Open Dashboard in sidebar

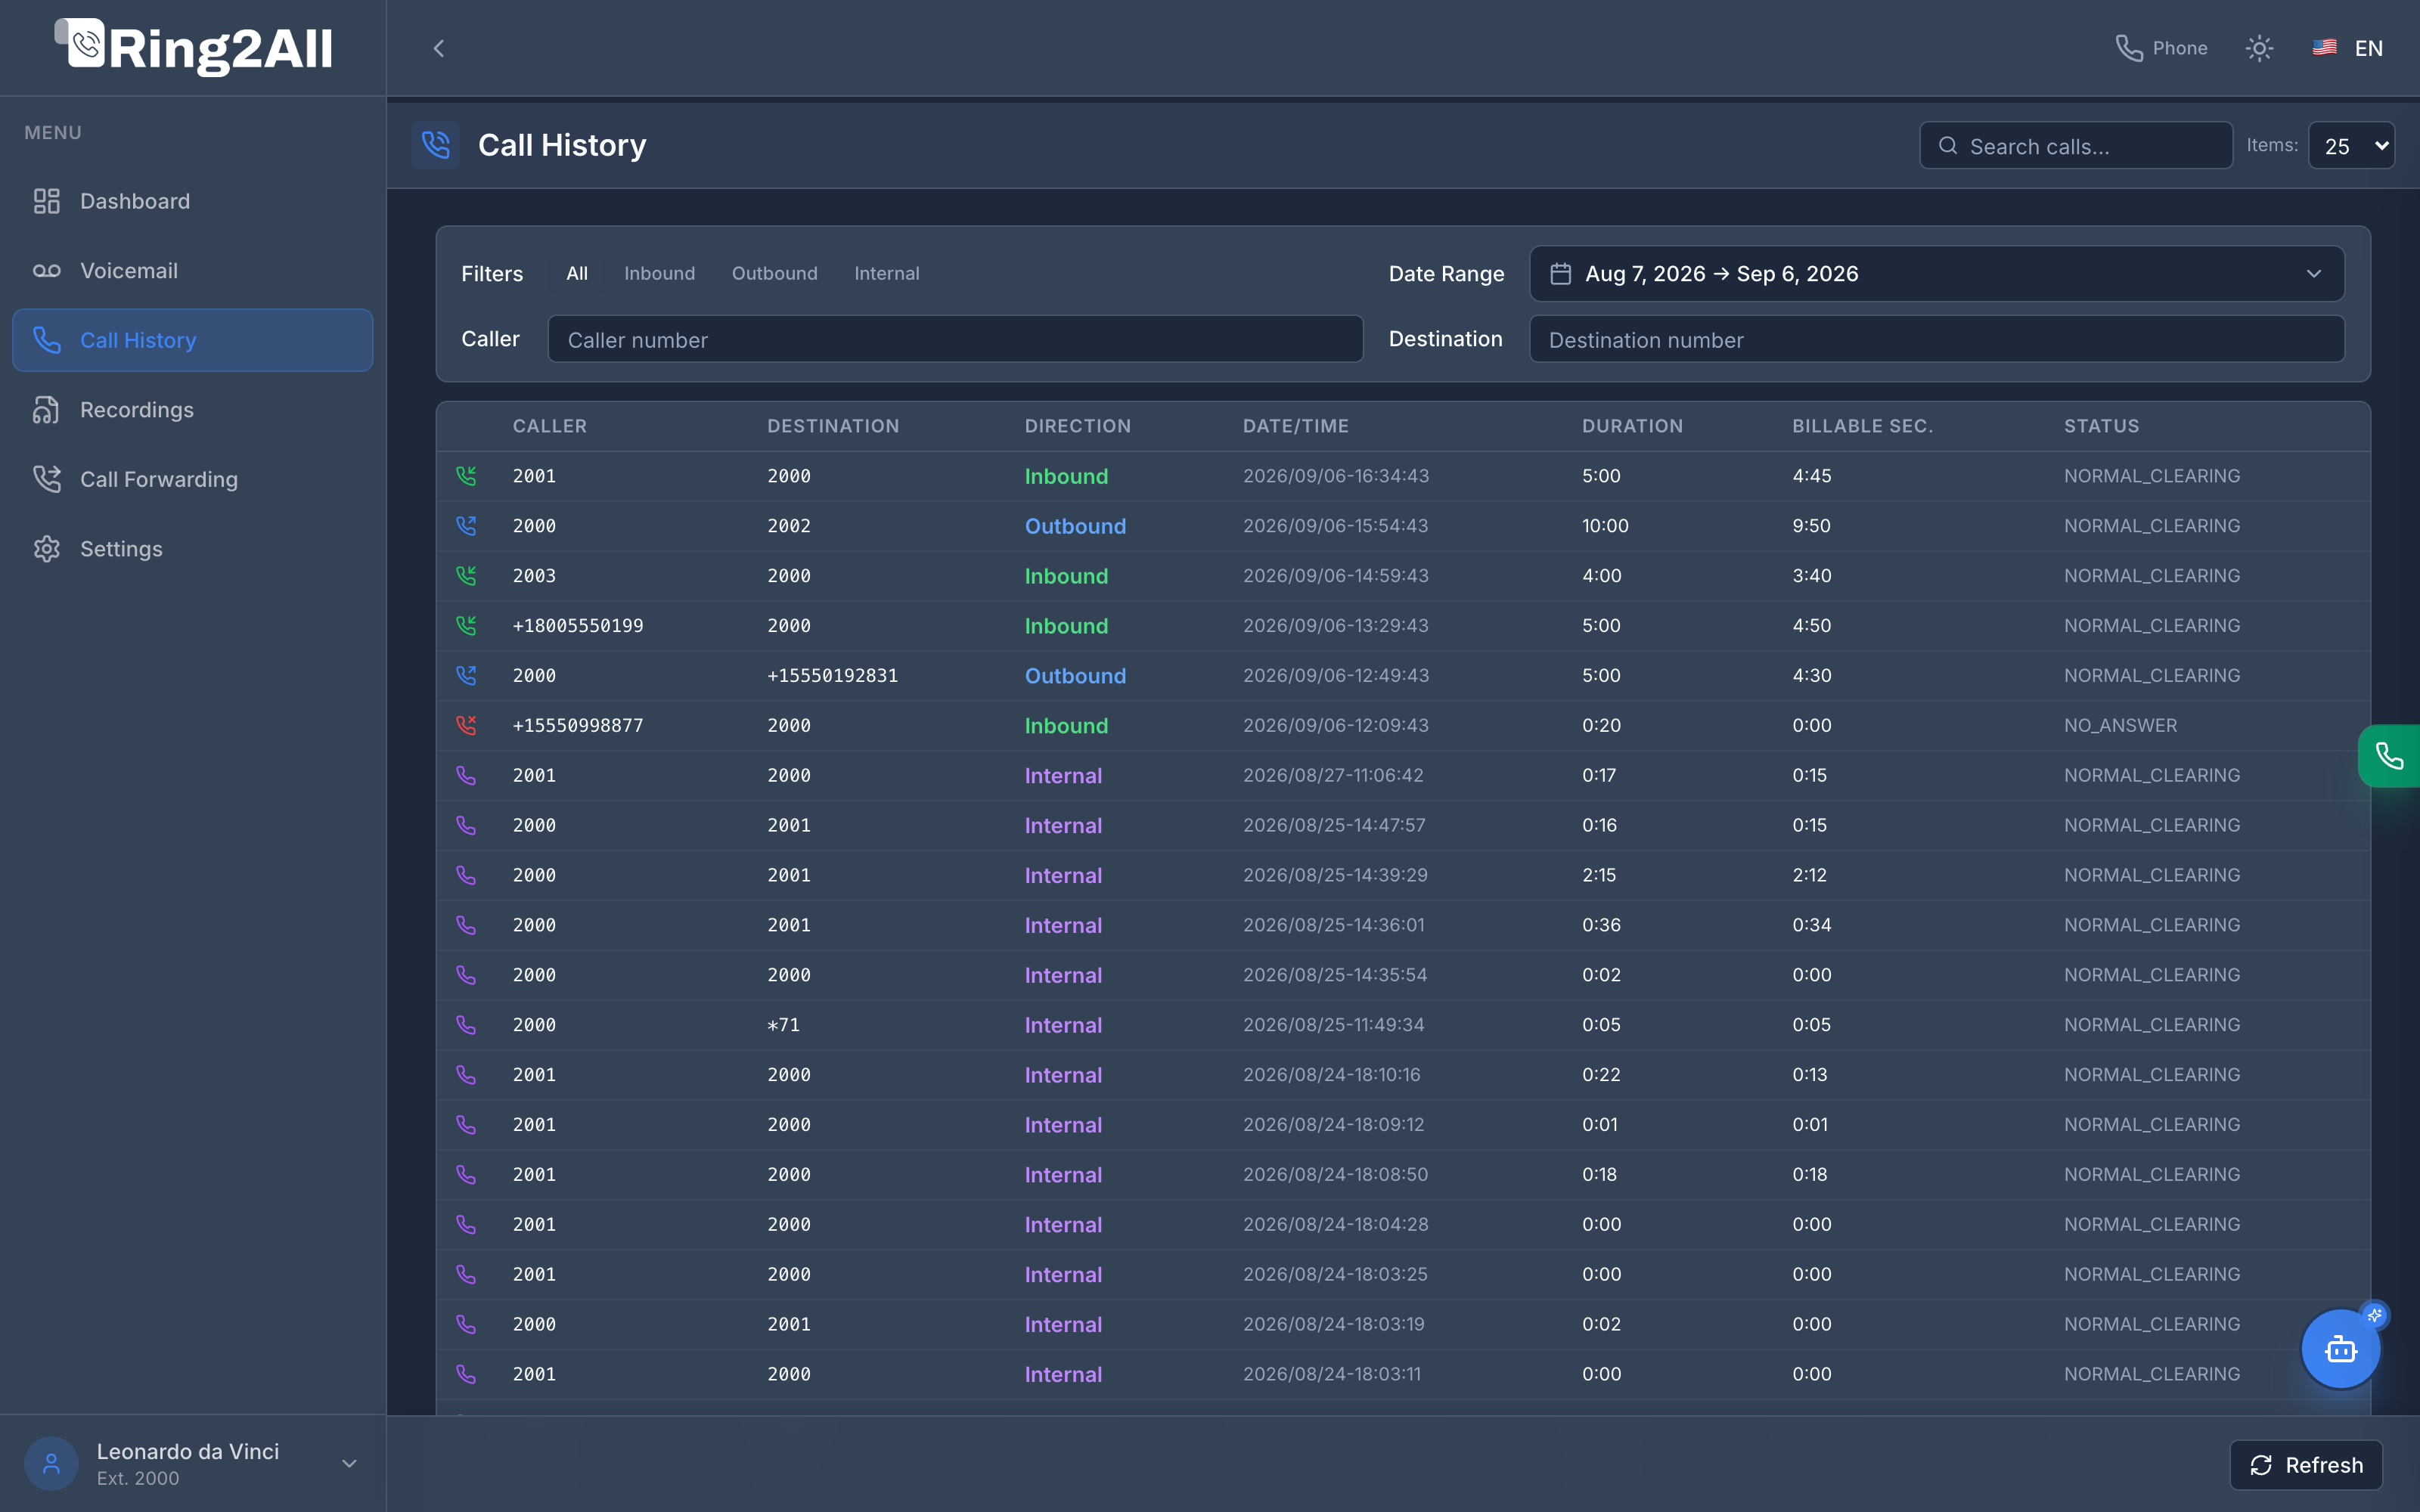coord(193,201)
